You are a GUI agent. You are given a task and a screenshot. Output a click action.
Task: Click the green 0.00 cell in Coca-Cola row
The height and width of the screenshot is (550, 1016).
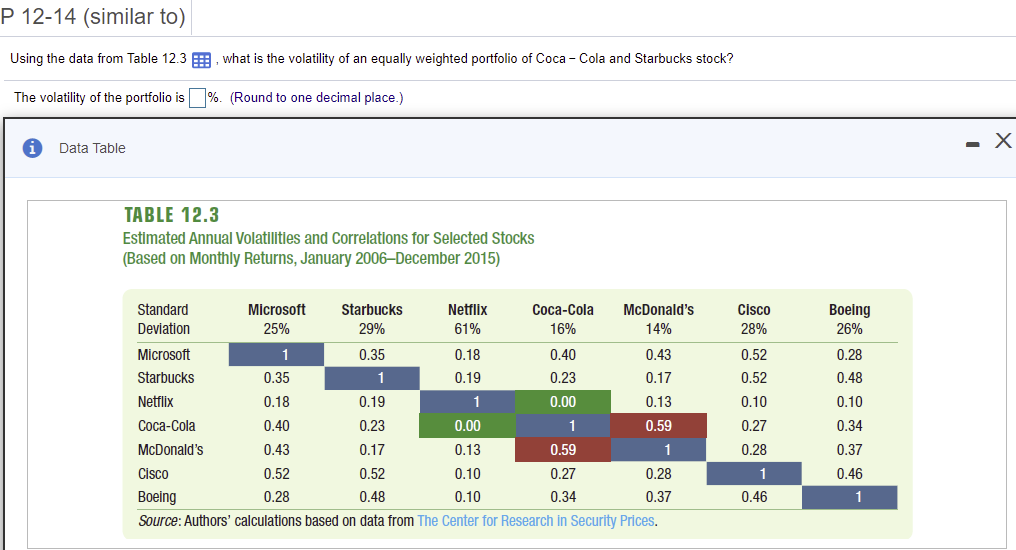(467, 426)
